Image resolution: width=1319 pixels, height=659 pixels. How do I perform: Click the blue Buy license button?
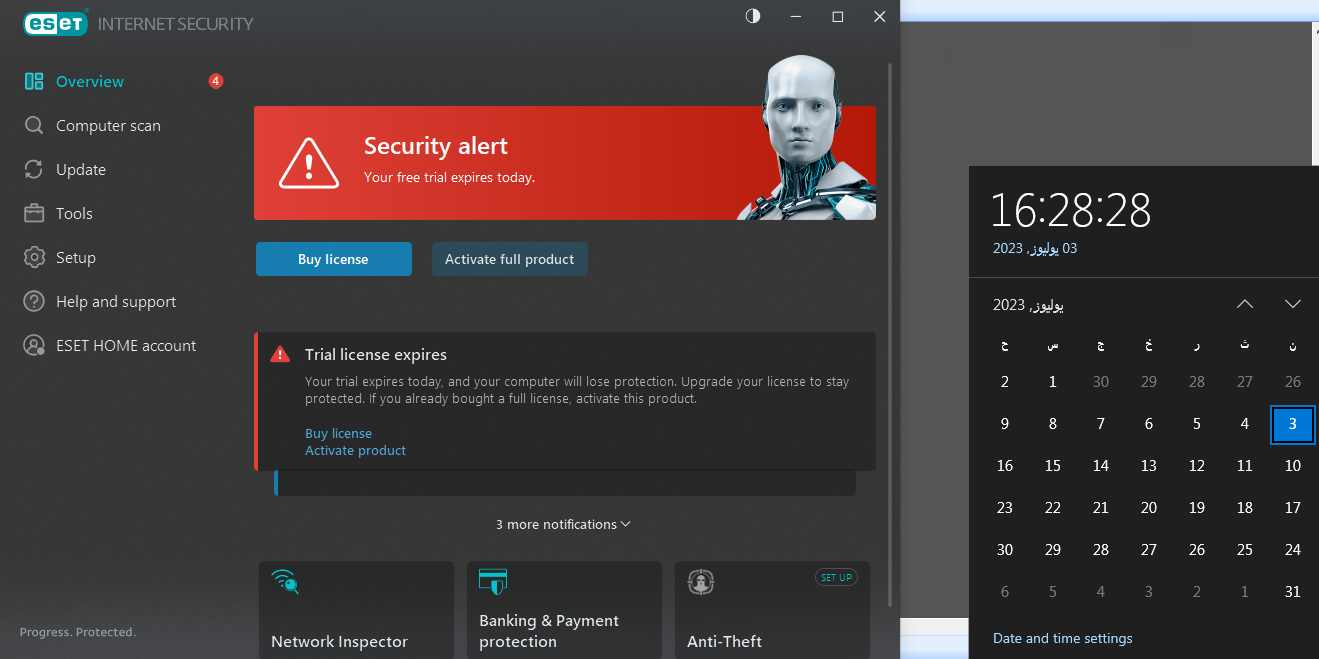click(334, 259)
